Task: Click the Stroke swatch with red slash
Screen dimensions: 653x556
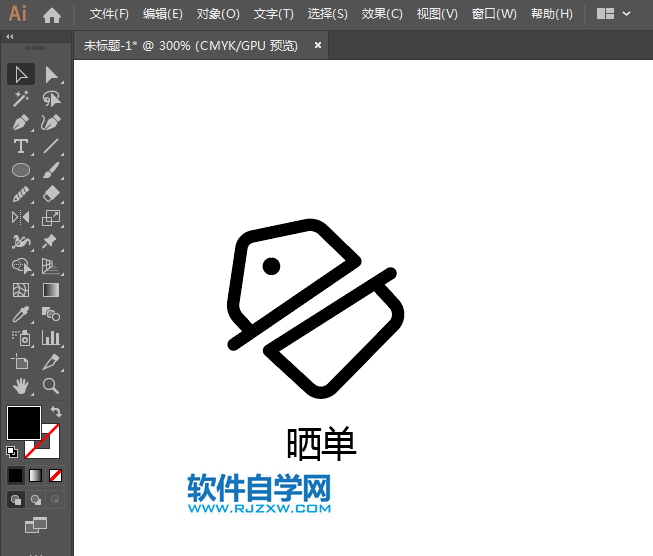Action: coord(52,448)
